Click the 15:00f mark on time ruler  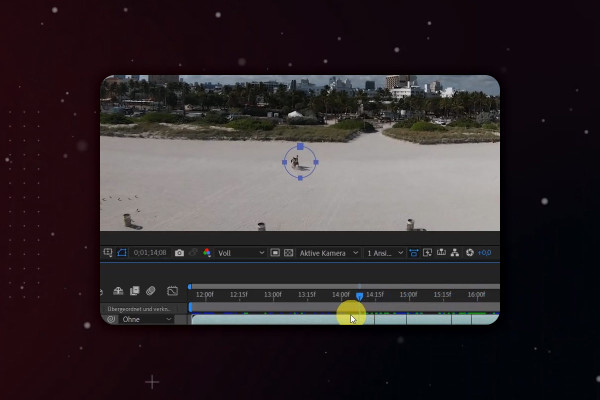408,295
